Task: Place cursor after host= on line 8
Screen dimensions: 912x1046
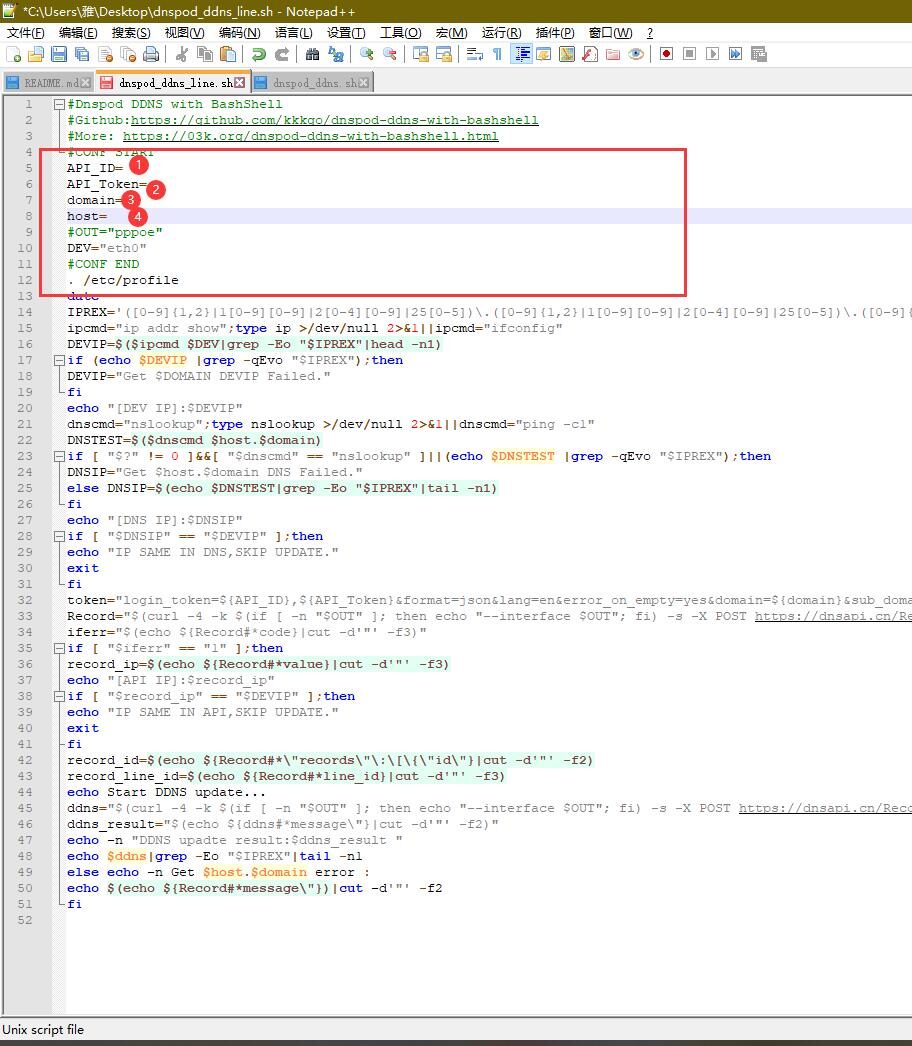Action: click(x=109, y=216)
